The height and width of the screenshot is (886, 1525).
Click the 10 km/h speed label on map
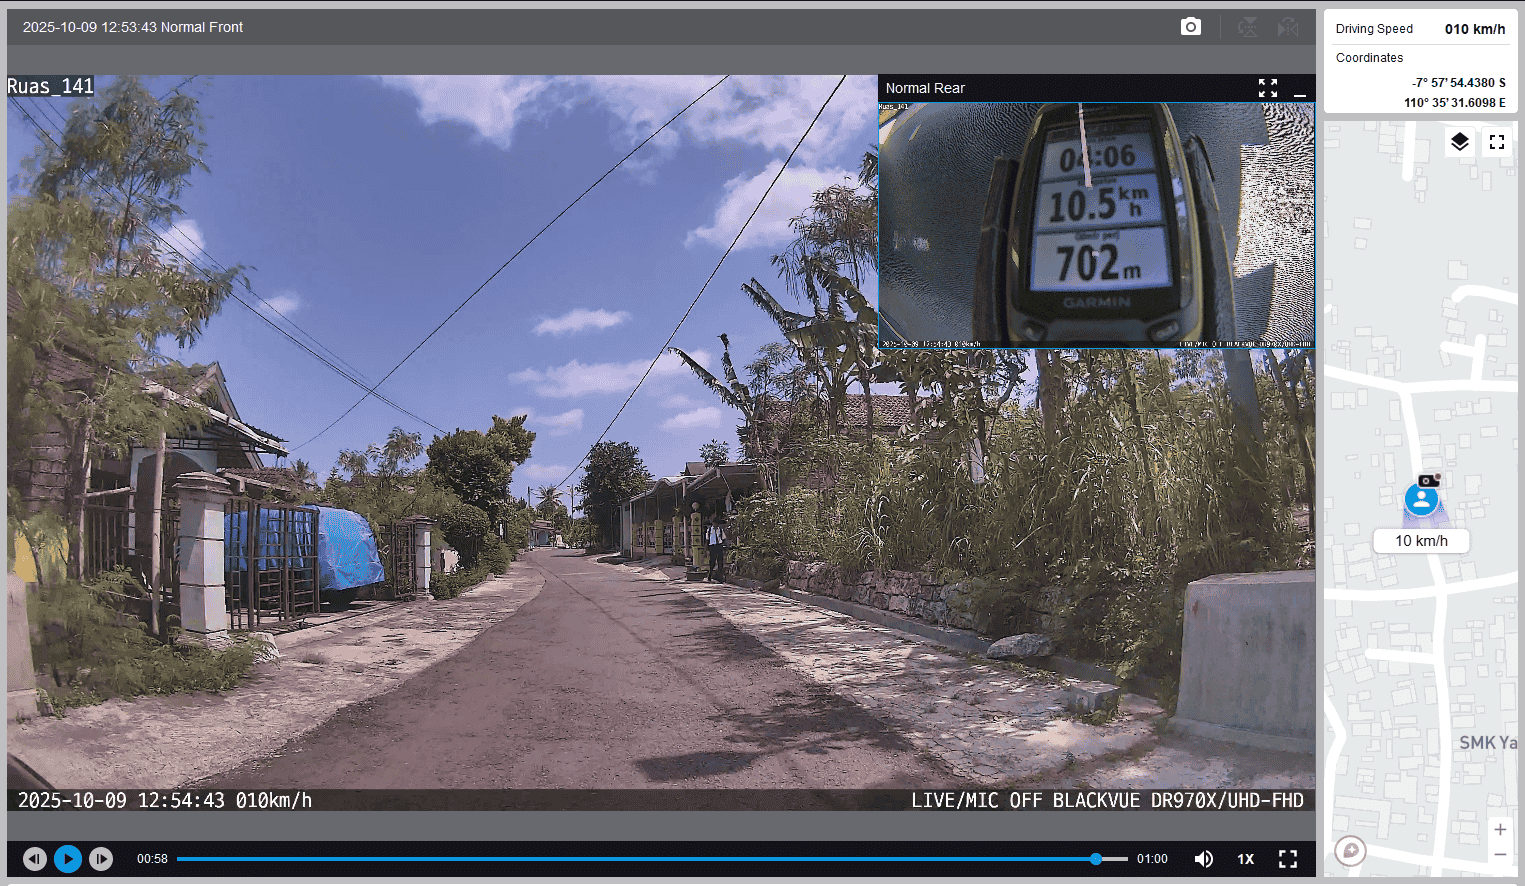click(x=1421, y=541)
